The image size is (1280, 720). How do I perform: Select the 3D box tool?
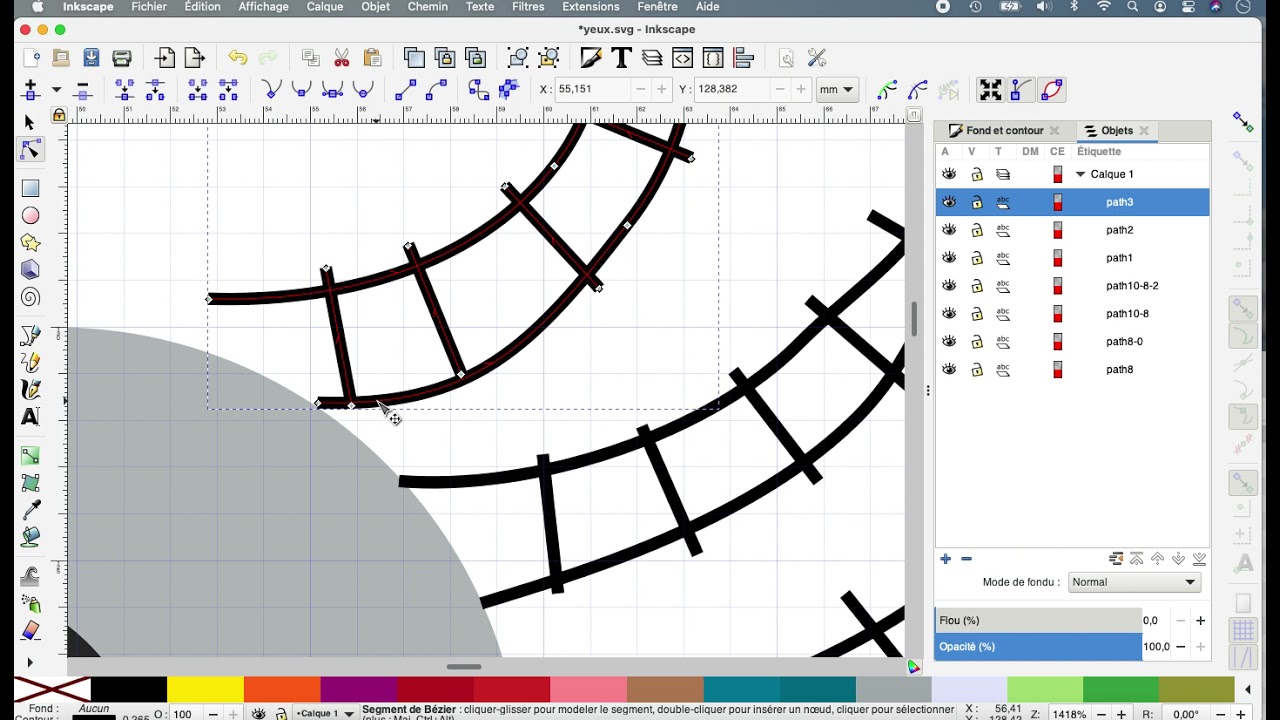(x=30, y=270)
